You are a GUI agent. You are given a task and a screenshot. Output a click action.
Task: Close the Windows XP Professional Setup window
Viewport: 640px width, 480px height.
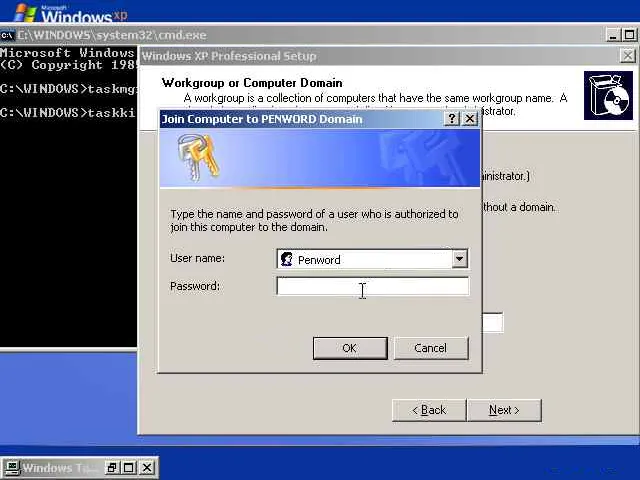(x=628, y=56)
